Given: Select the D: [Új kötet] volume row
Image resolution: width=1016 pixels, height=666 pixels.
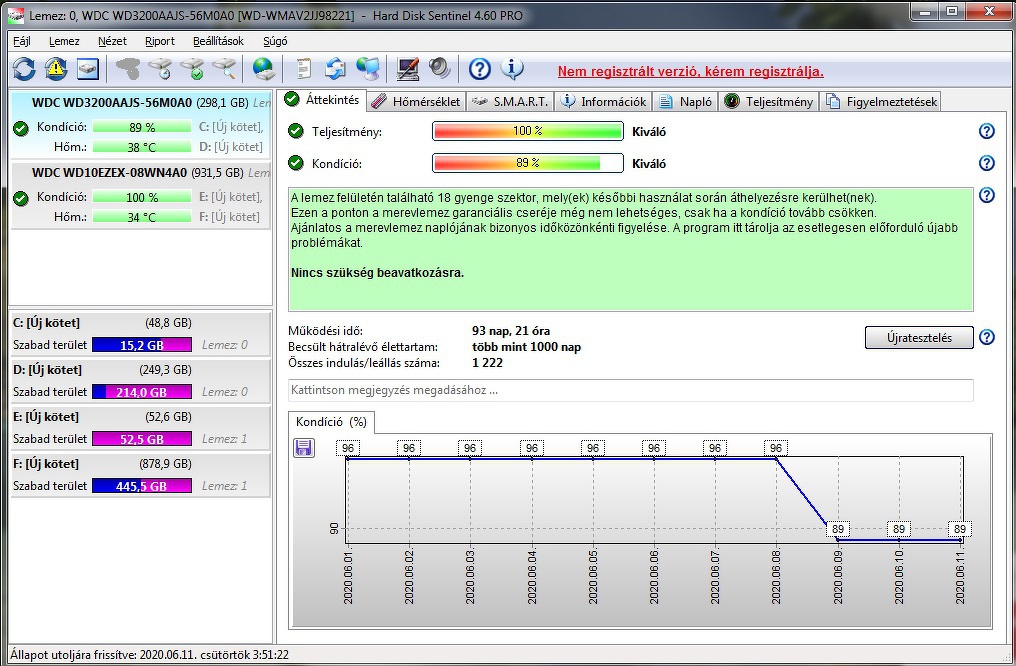Looking at the screenshot, I should click(141, 381).
